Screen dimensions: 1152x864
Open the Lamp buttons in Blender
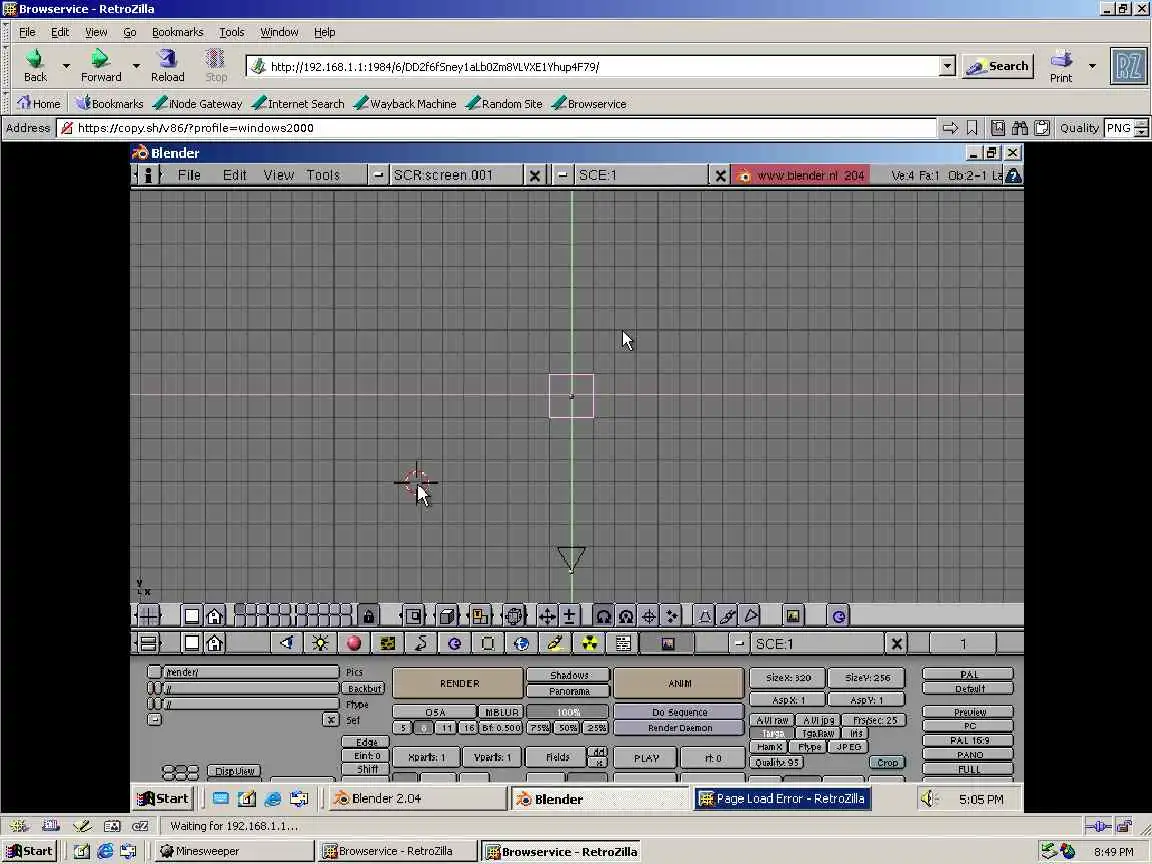[x=320, y=644]
